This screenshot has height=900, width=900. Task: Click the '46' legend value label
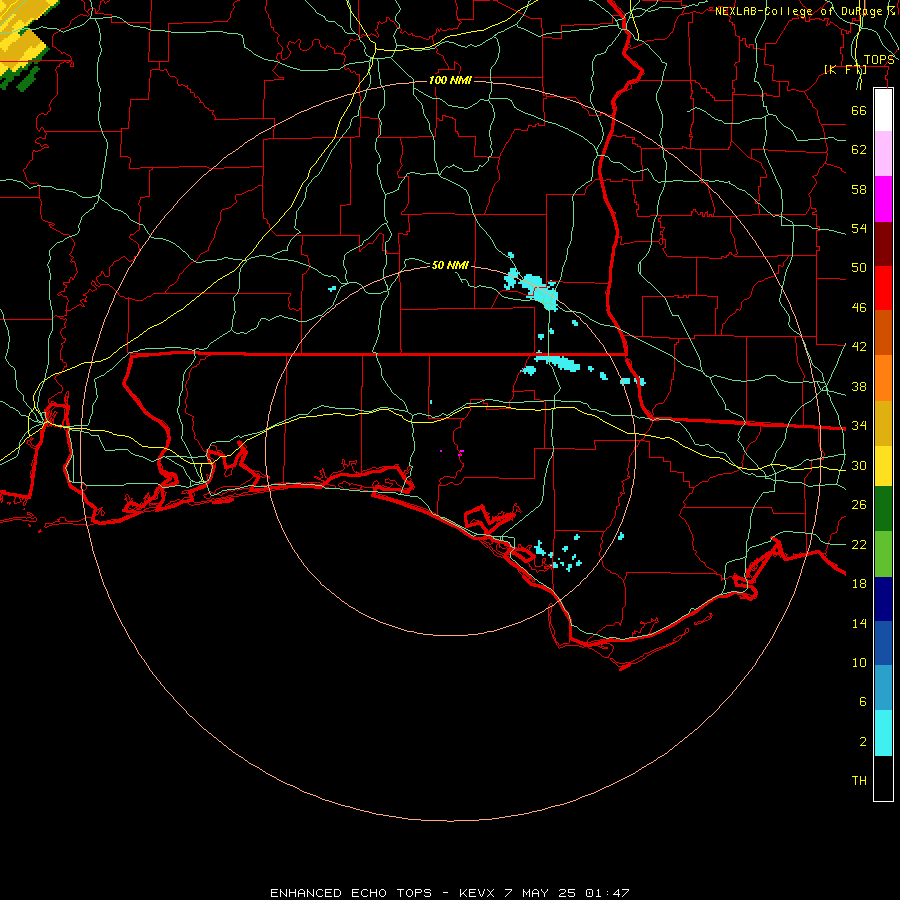pos(859,308)
